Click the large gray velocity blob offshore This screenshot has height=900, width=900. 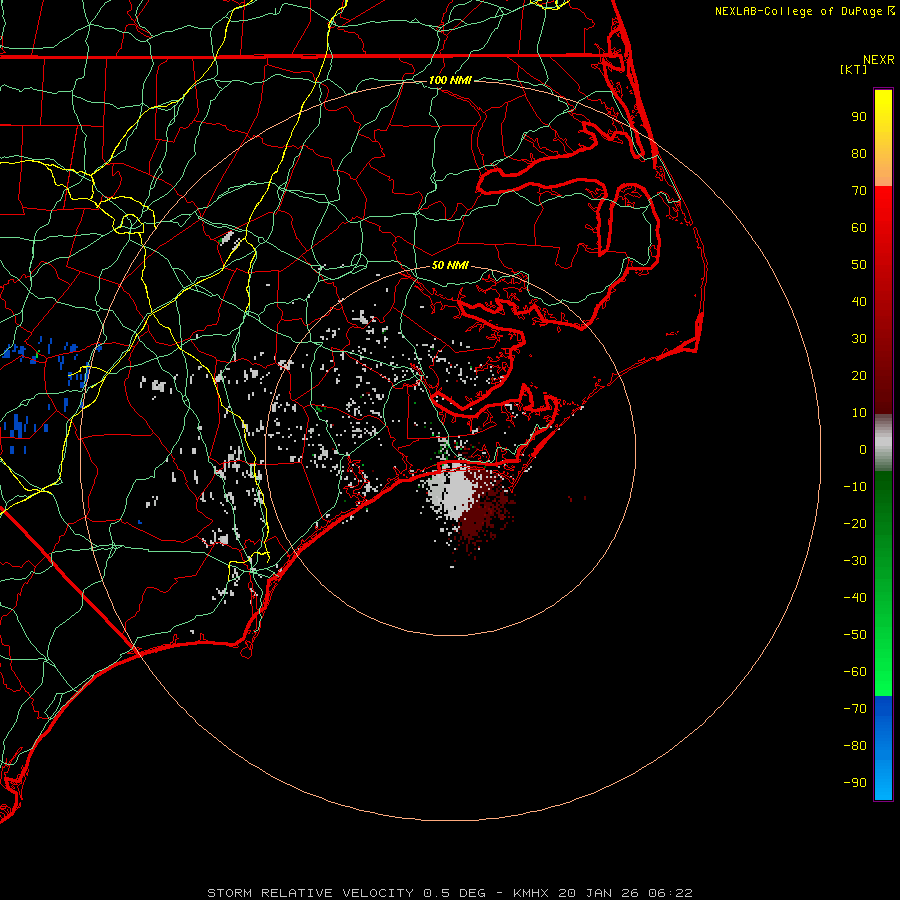coord(453,492)
